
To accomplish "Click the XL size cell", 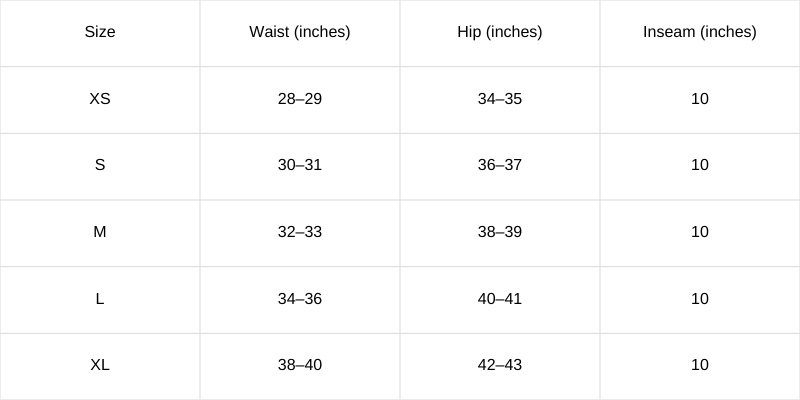I will click(x=100, y=366).
